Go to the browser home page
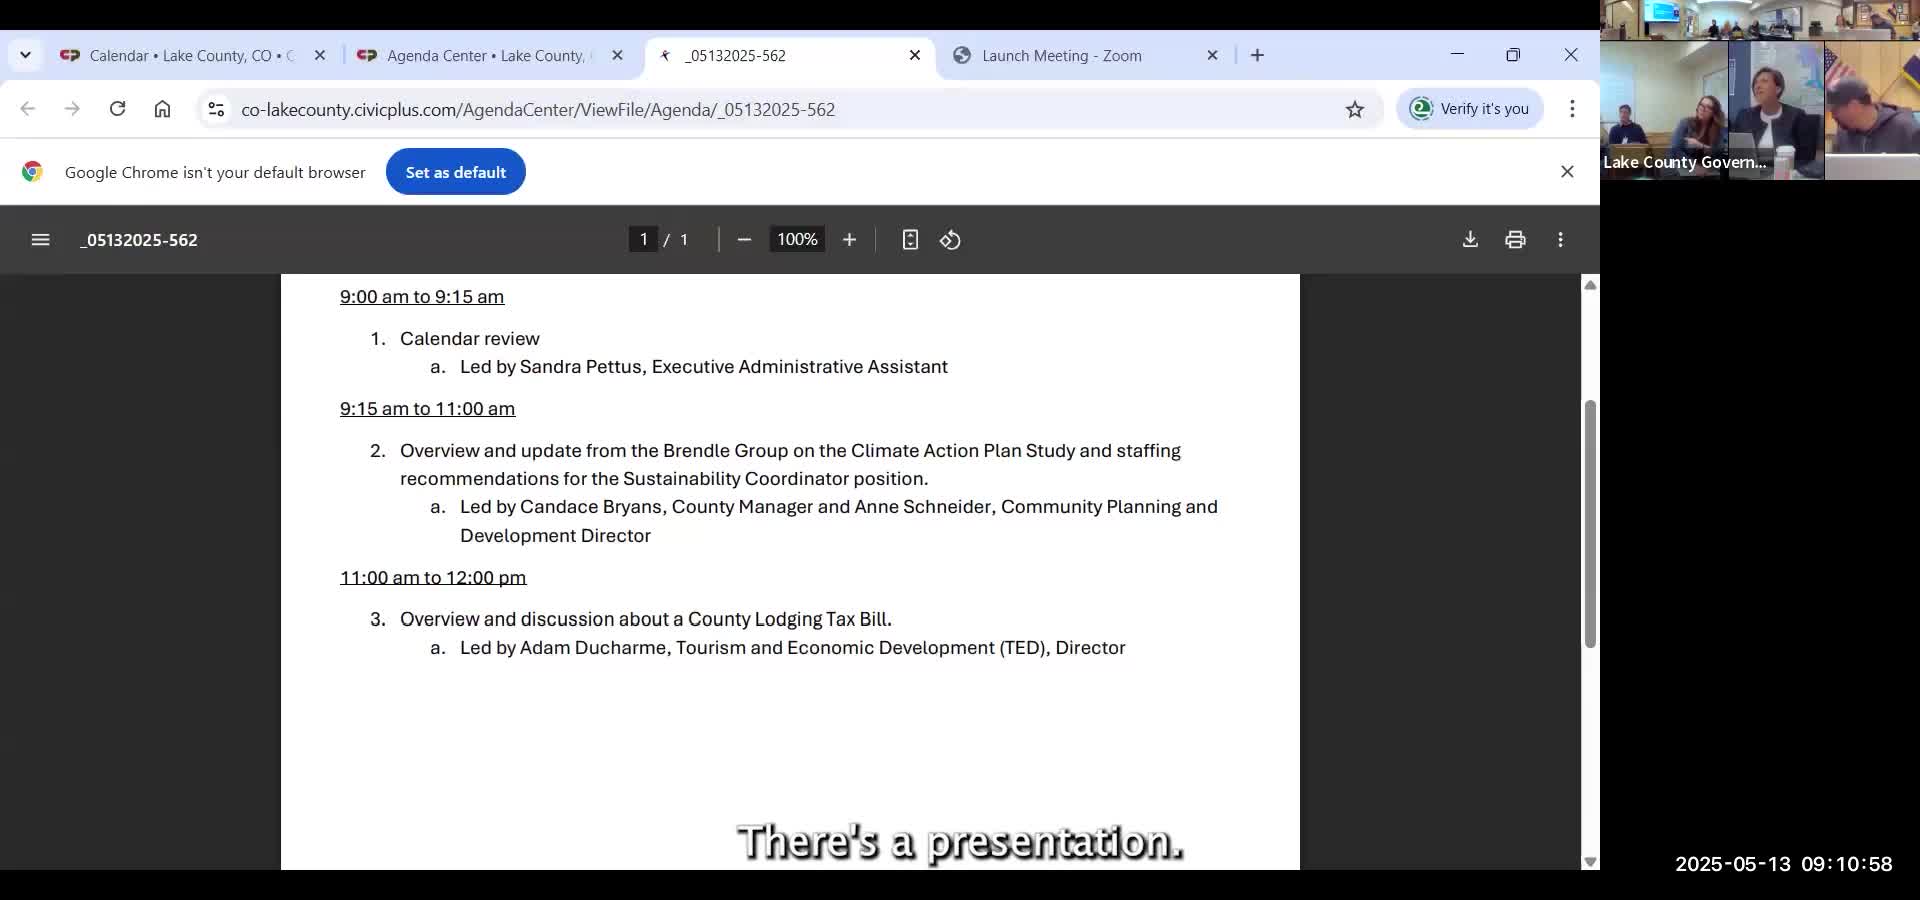The width and height of the screenshot is (1920, 900). (x=162, y=109)
